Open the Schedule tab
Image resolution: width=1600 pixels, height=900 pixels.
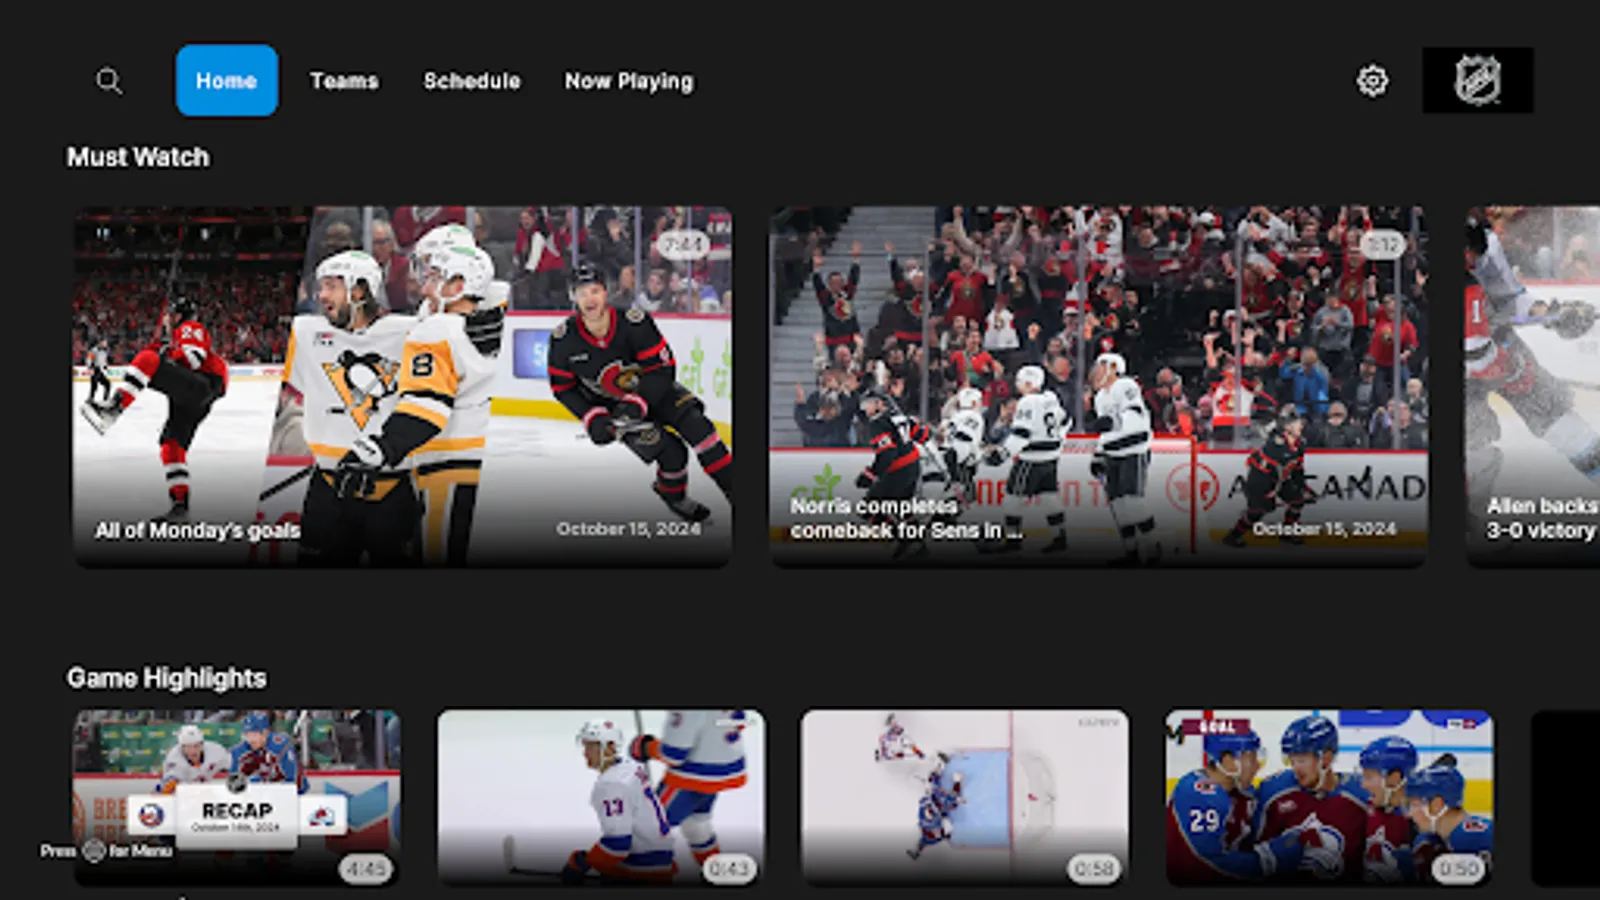click(472, 81)
